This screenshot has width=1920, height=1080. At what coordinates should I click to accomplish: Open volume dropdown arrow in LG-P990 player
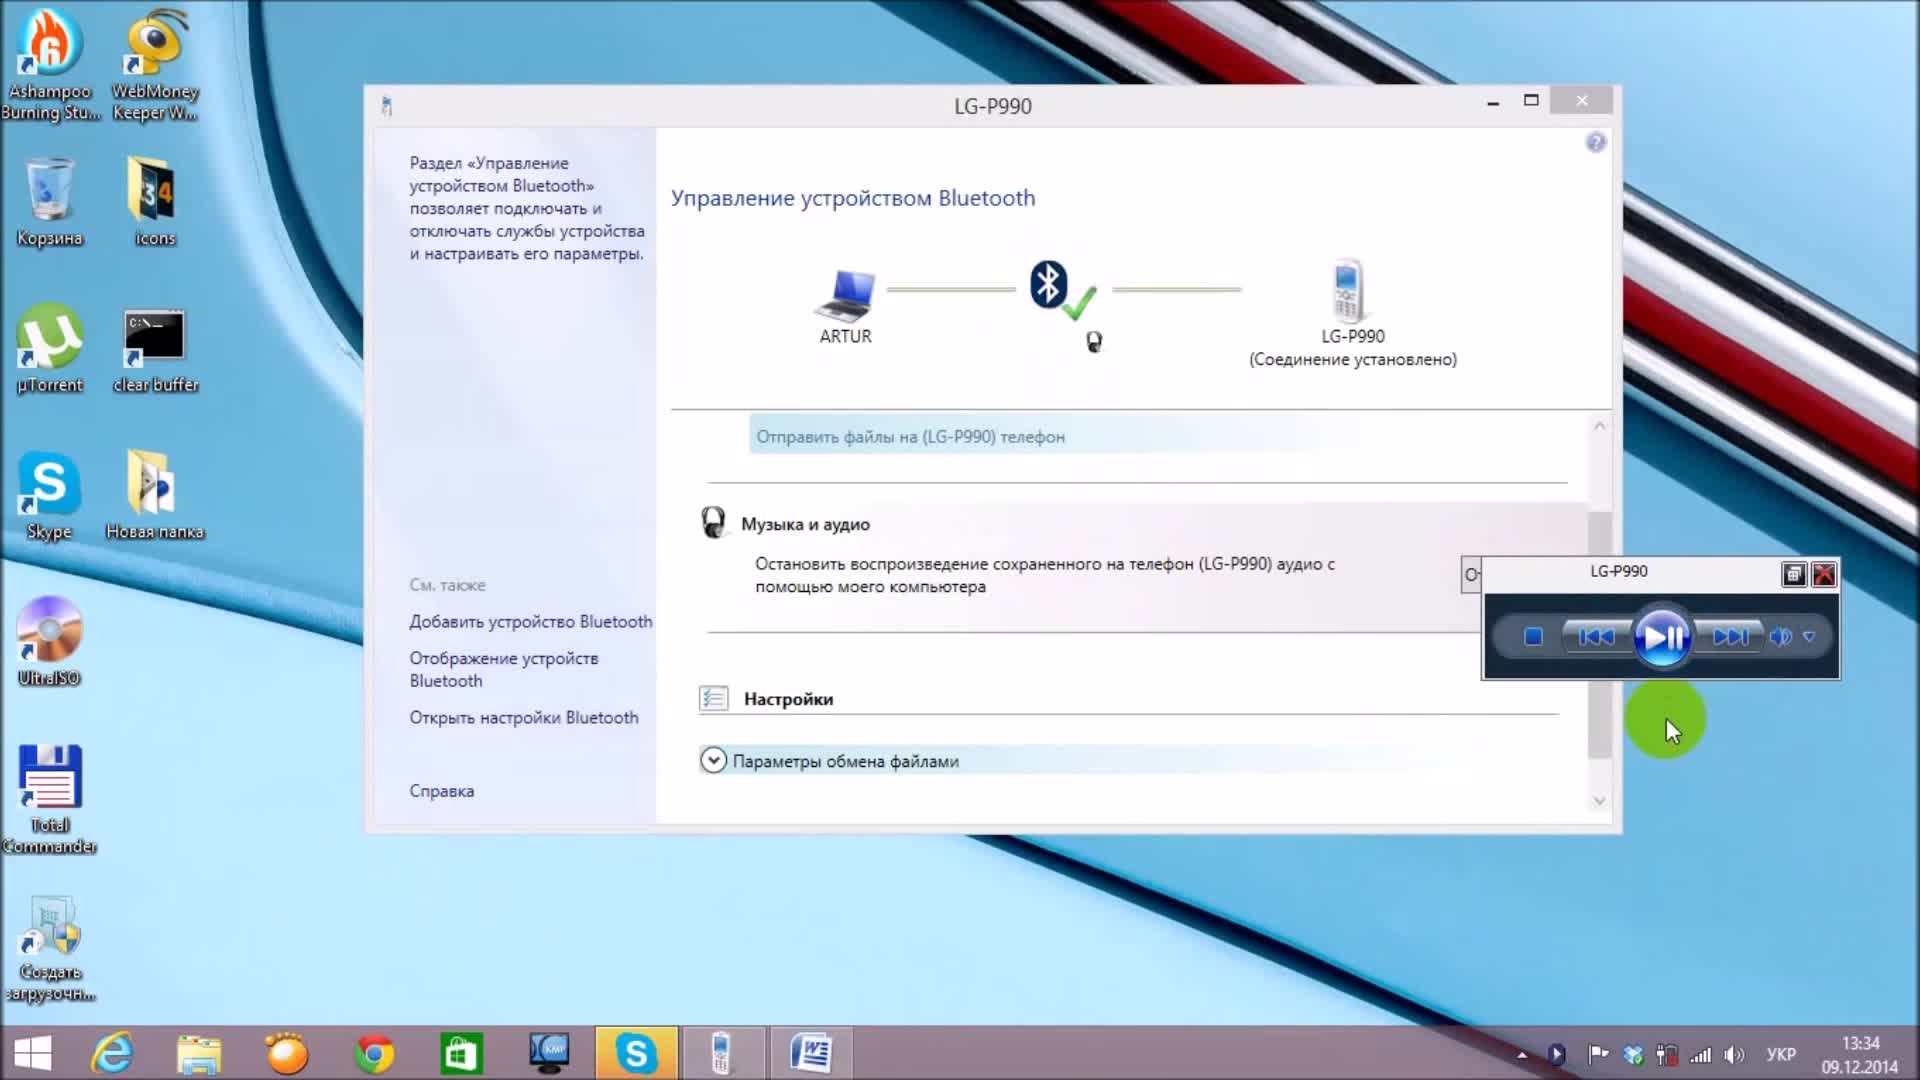pos(1809,637)
